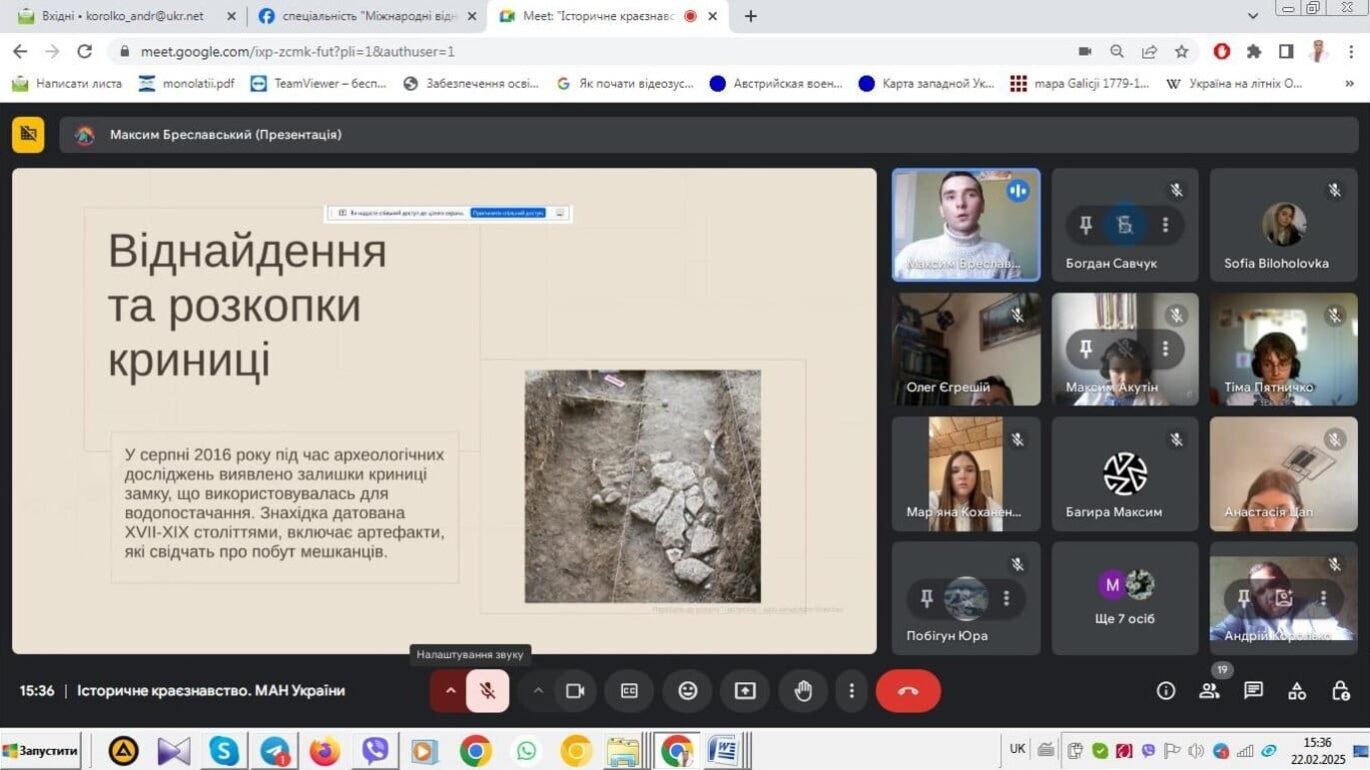1370x770 pixels.
Task: Click the well excavation photo on slide
Action: coord(642,486)
